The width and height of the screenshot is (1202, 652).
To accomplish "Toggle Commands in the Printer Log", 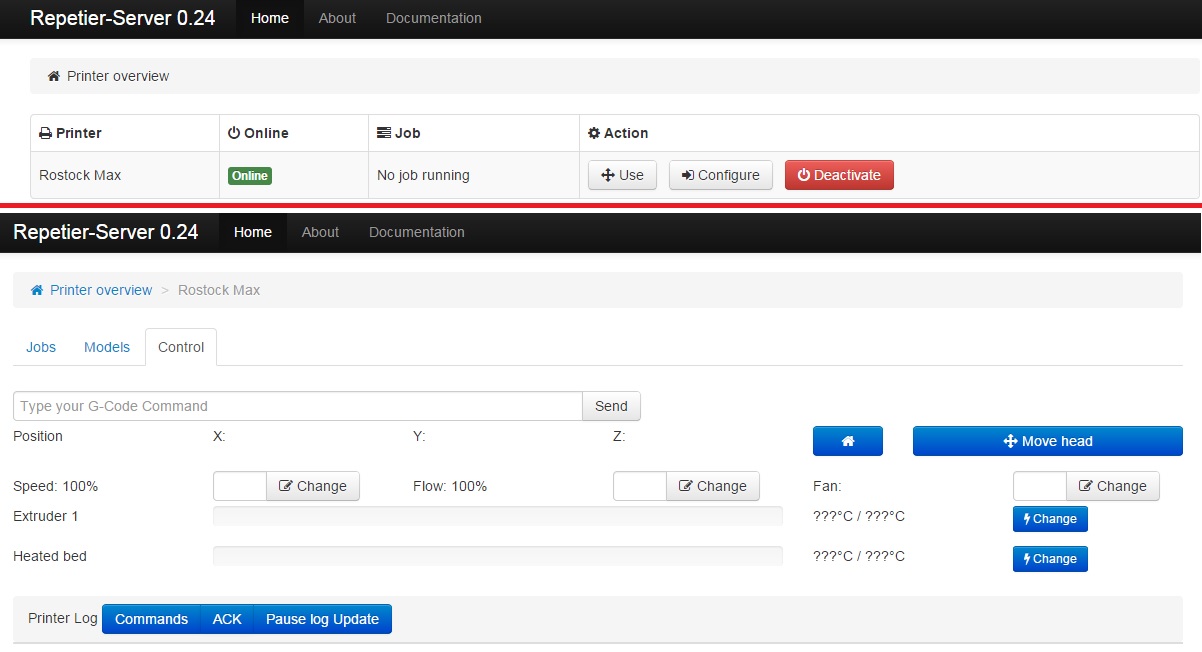I will [x=151, y=619].
